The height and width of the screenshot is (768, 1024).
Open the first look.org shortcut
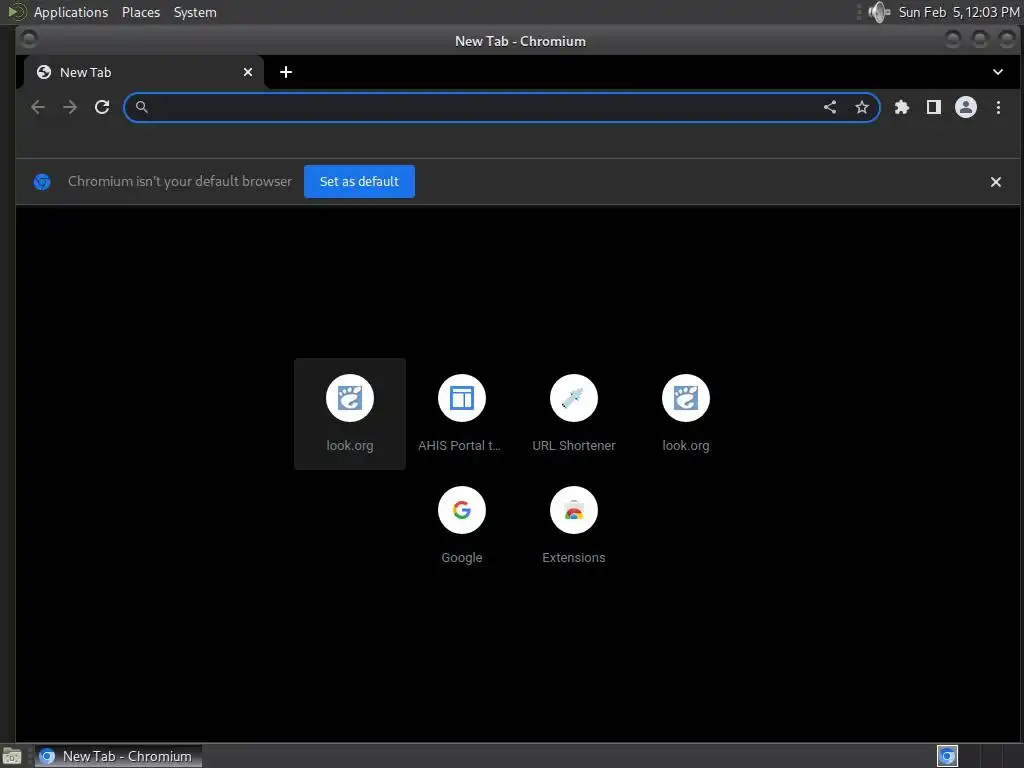(x=350, y=413)
